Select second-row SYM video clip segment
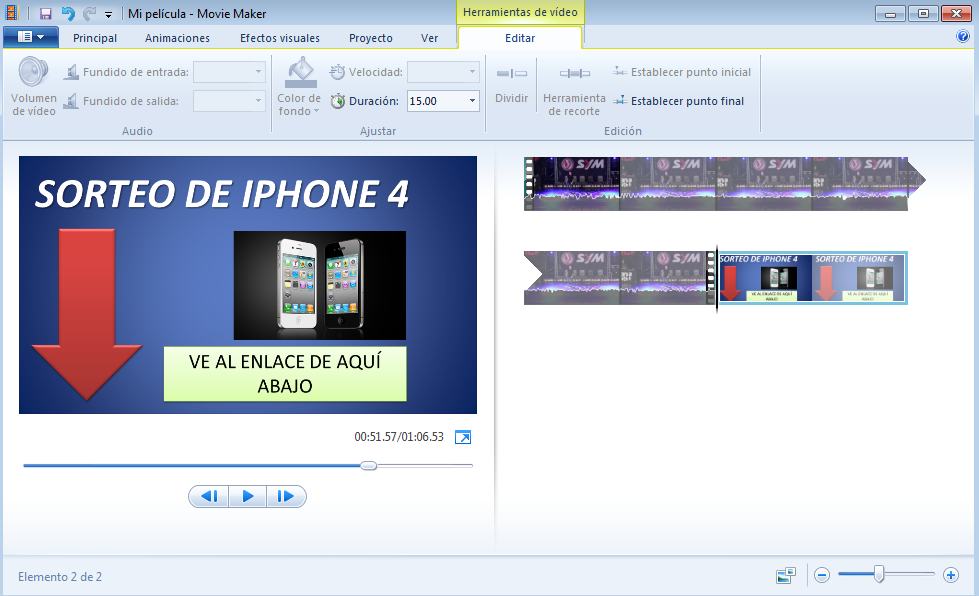Viewport: 979px width, 596px height. (x=619, y=278)
